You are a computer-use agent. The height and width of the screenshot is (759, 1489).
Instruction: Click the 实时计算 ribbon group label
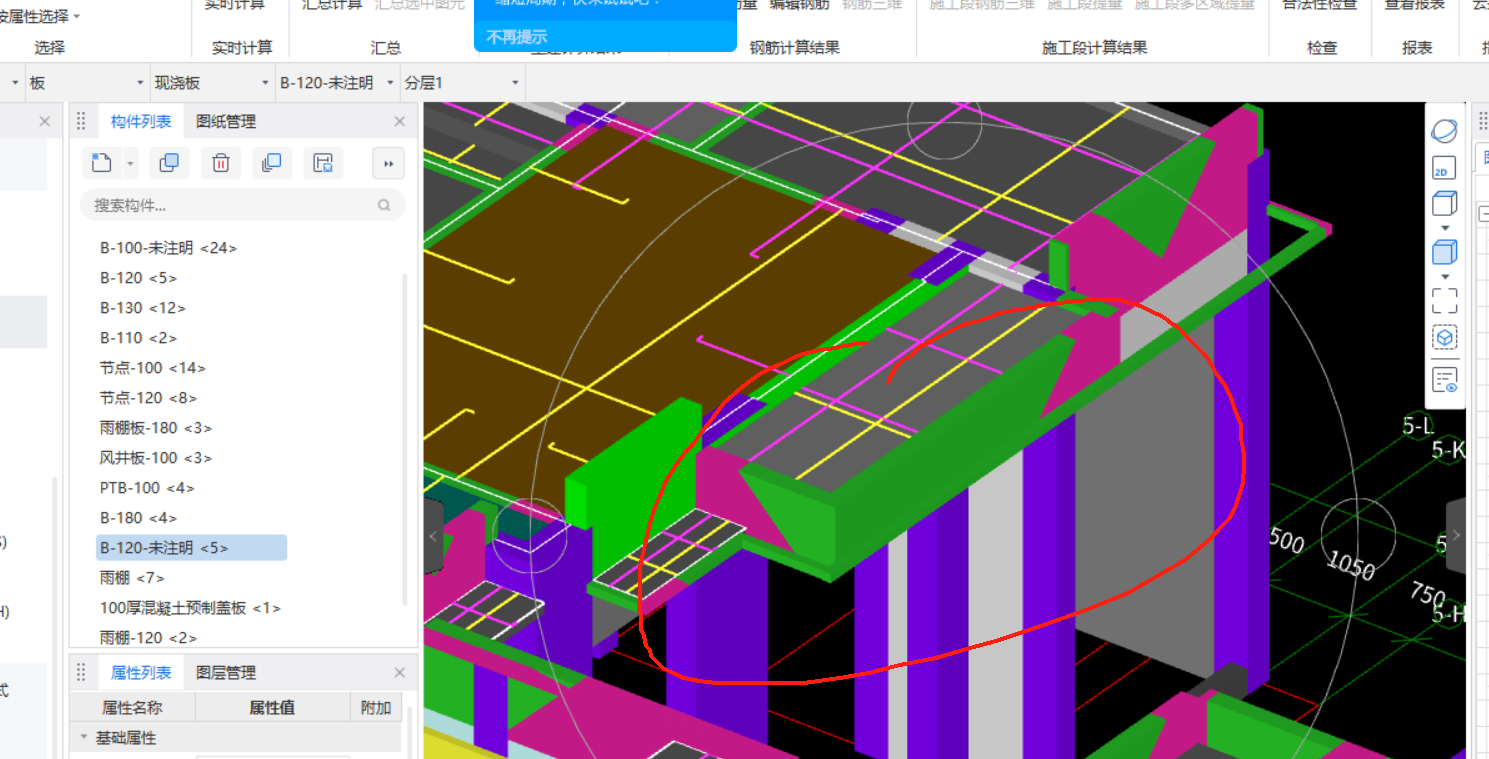242,47
